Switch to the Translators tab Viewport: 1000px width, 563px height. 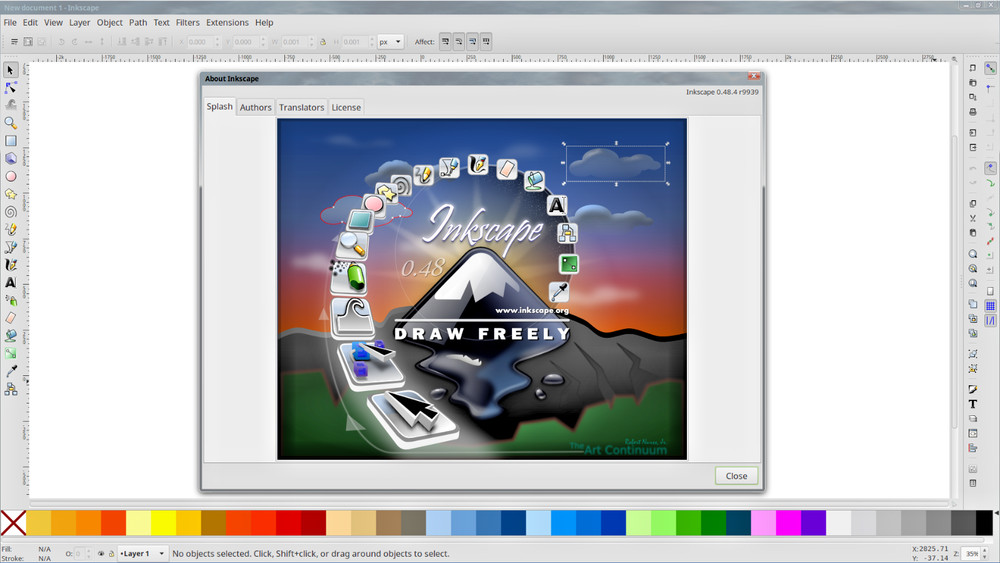301,107
